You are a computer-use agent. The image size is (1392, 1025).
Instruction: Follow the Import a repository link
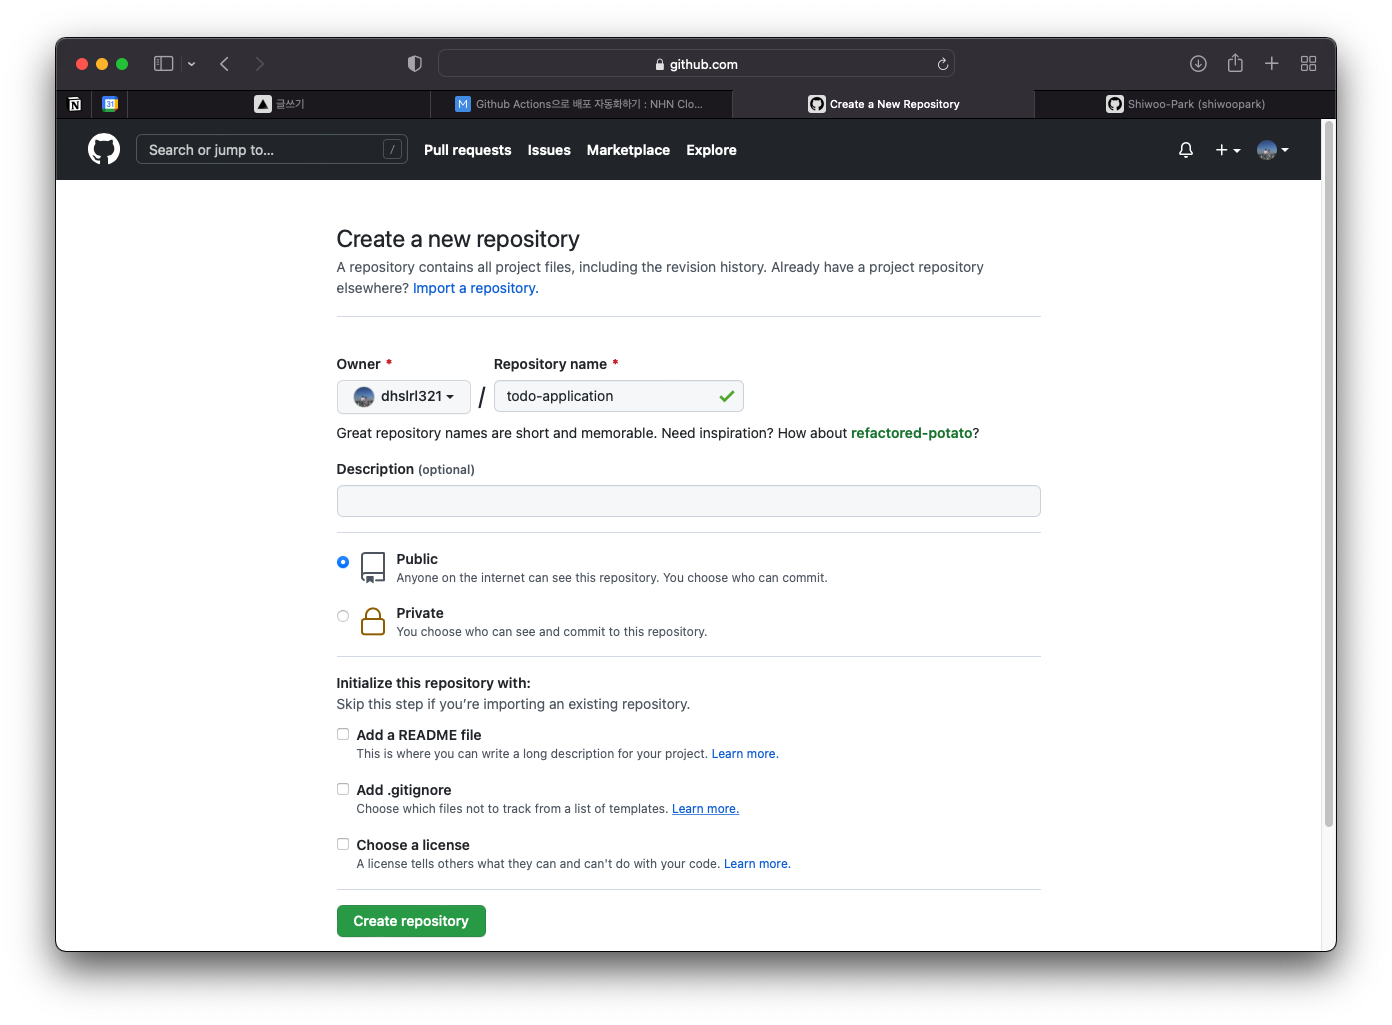point(476,288)
